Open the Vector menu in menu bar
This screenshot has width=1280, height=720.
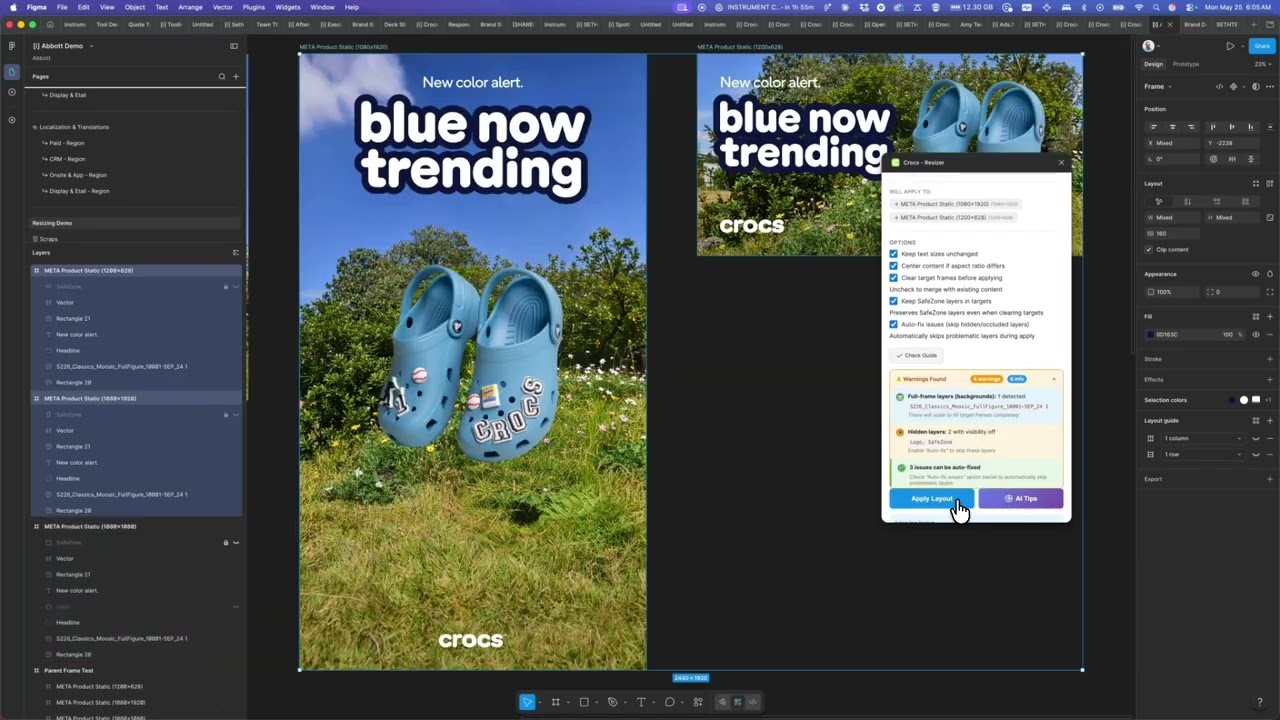223,7
